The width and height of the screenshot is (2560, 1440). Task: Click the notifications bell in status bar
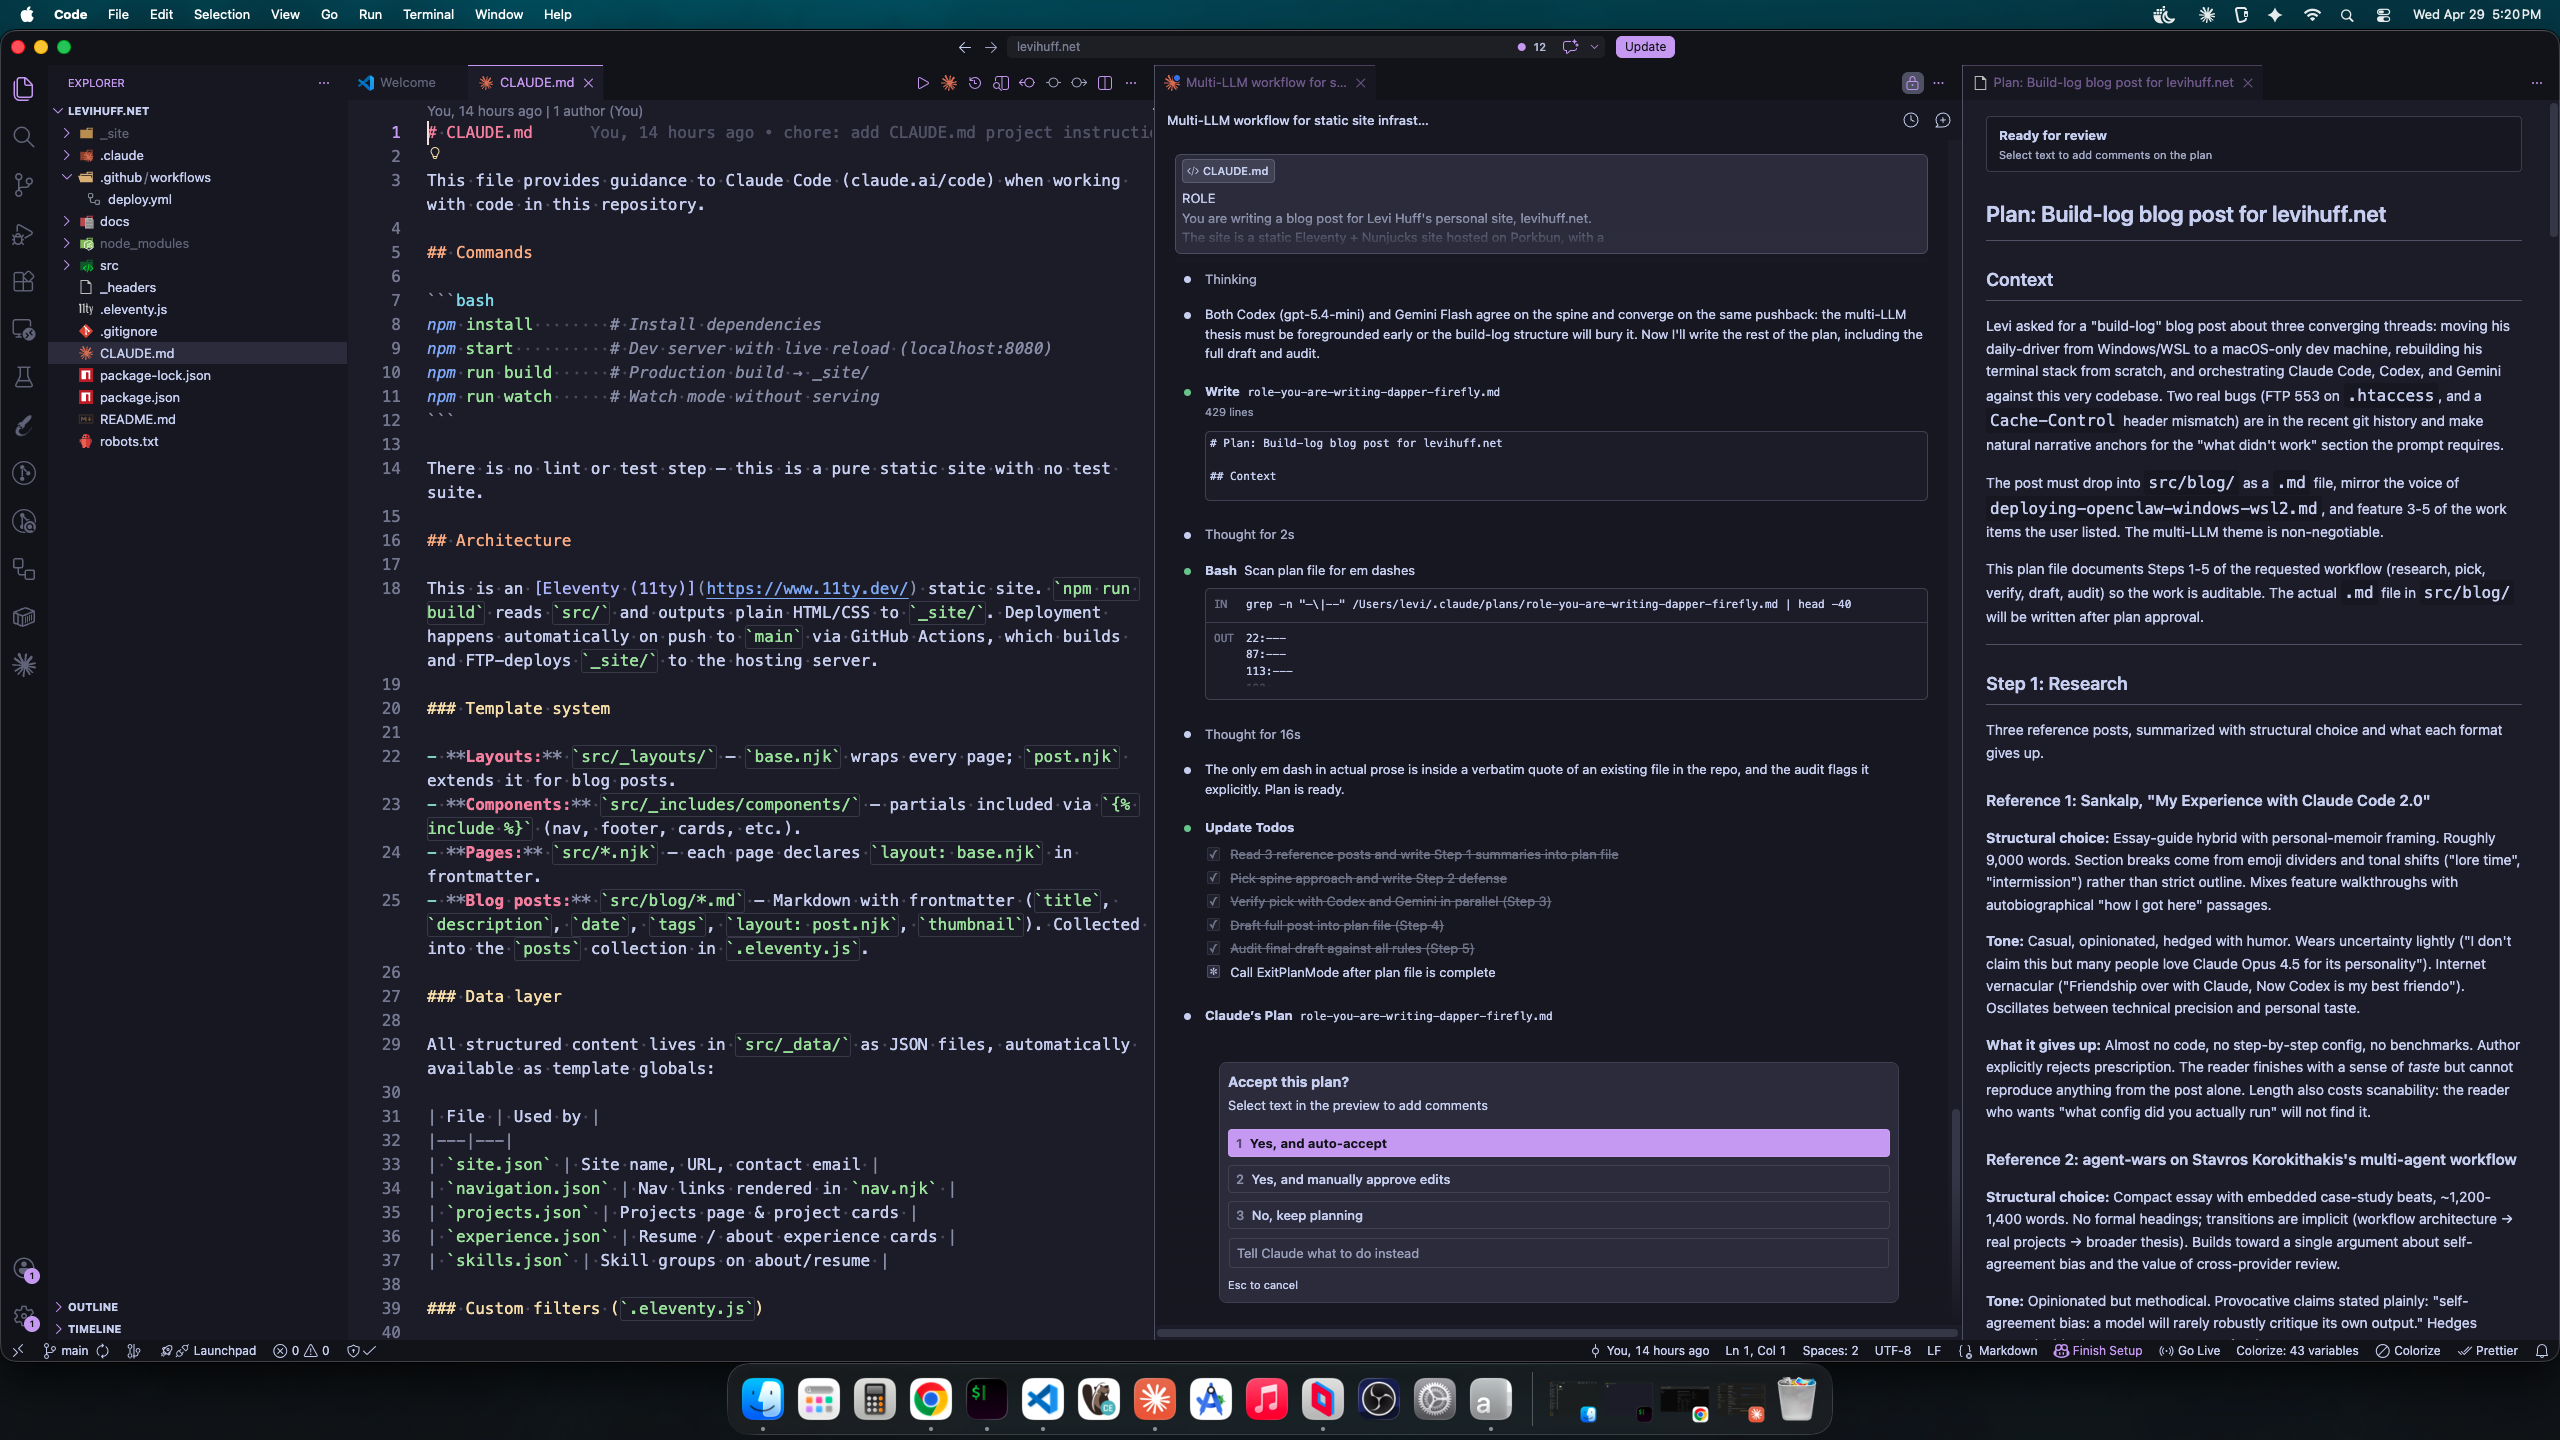pos(2541,1350)
